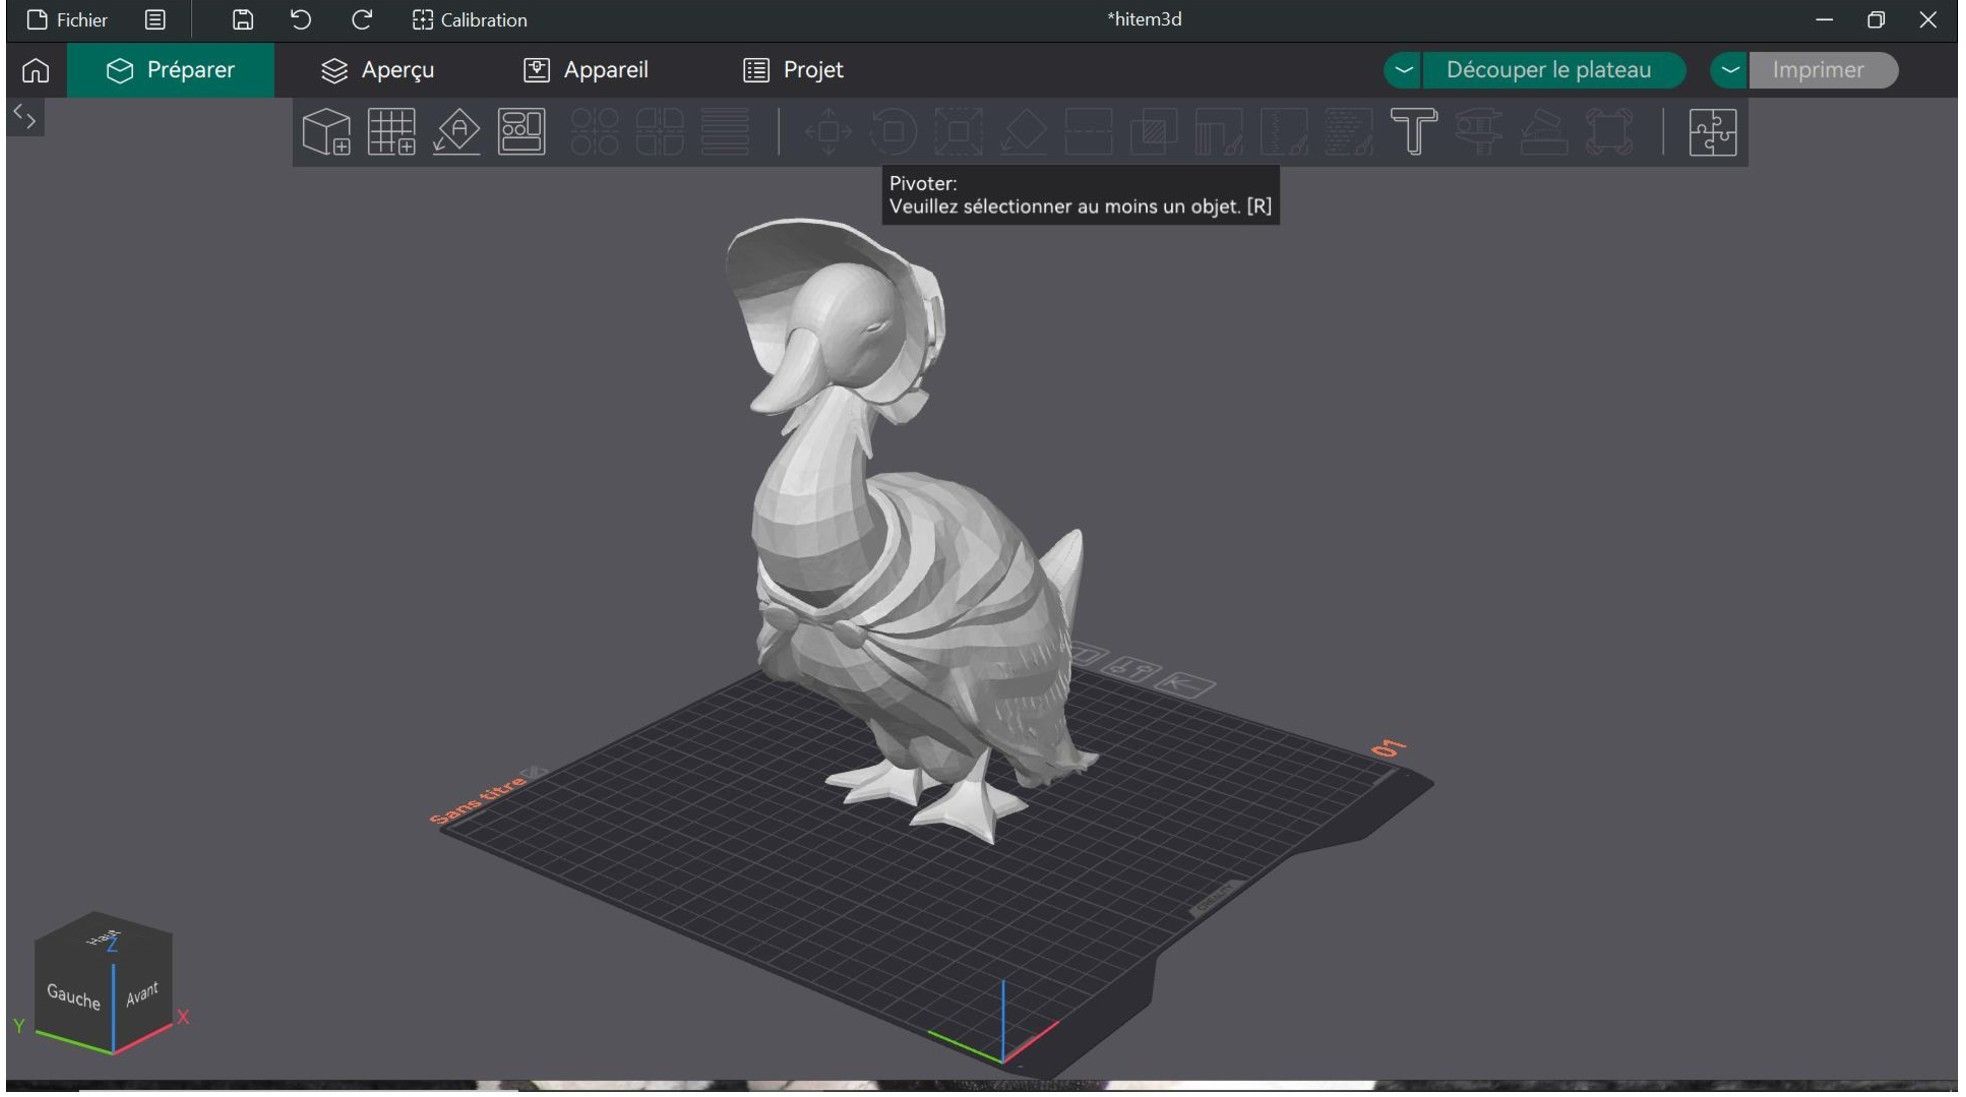
Task: Click the Add object cube icon
Action: [x=326, y=132]
